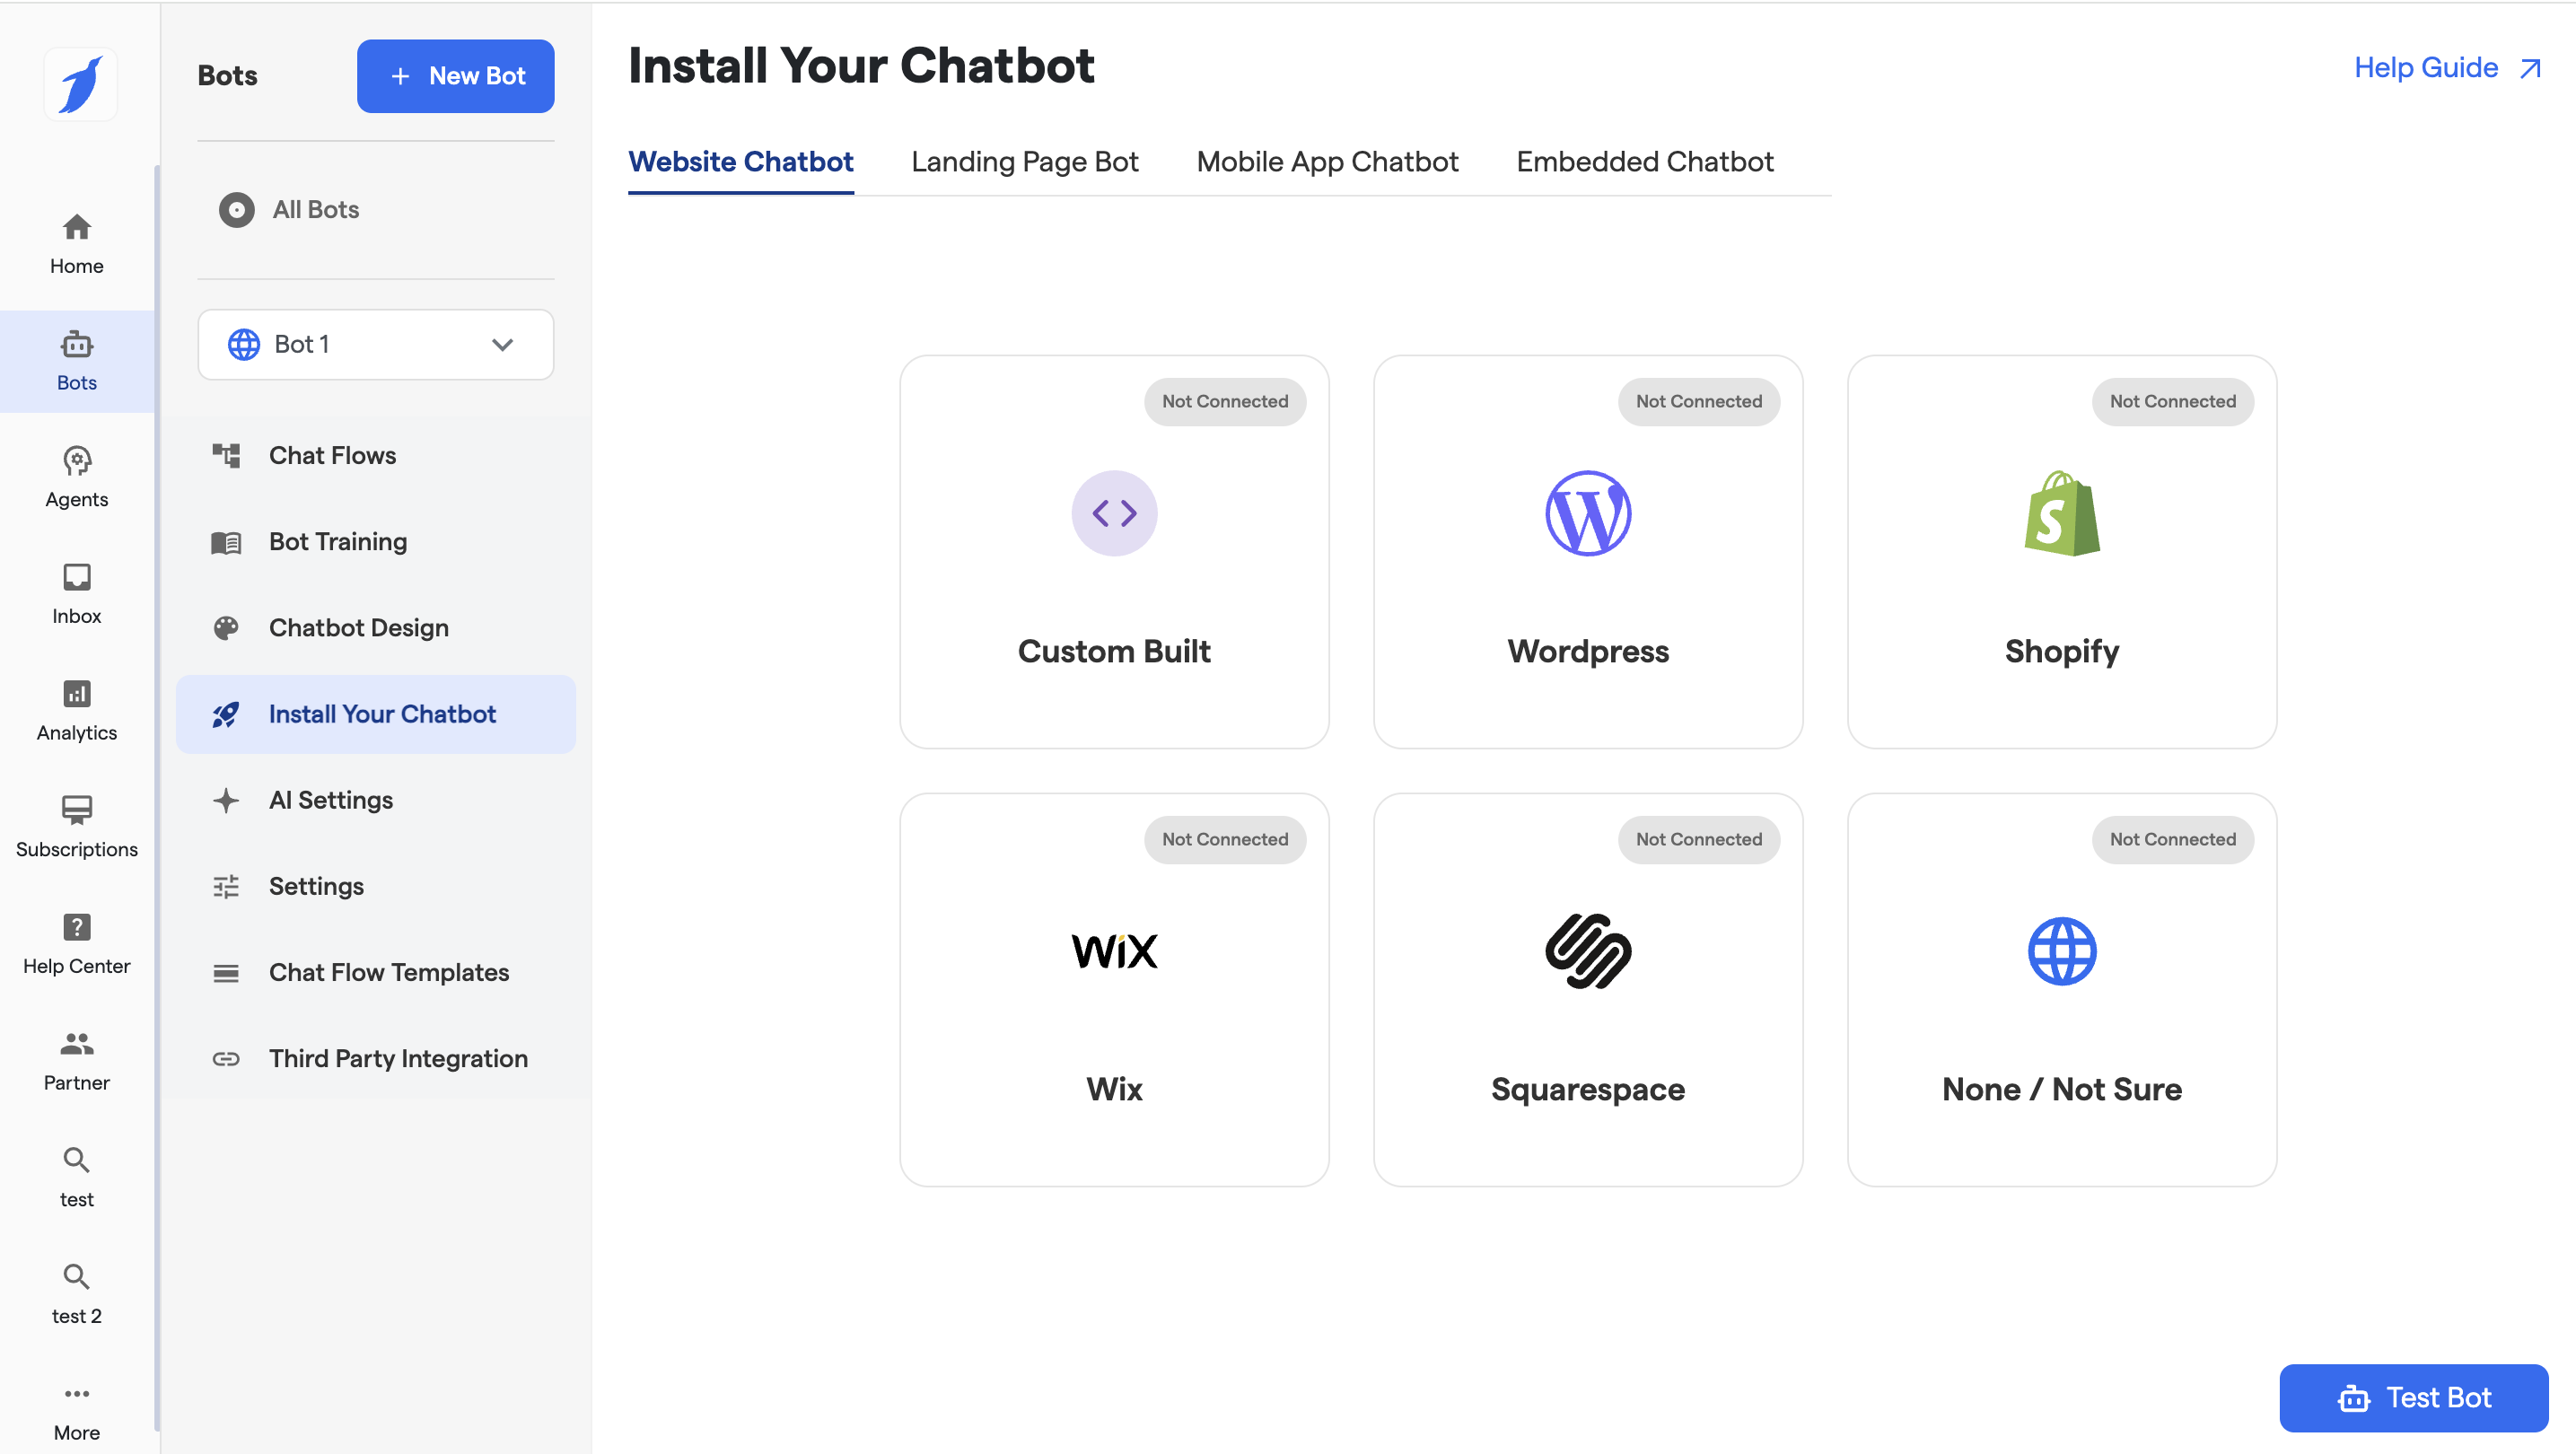Click the app logo at top left

tap(80, 84)
